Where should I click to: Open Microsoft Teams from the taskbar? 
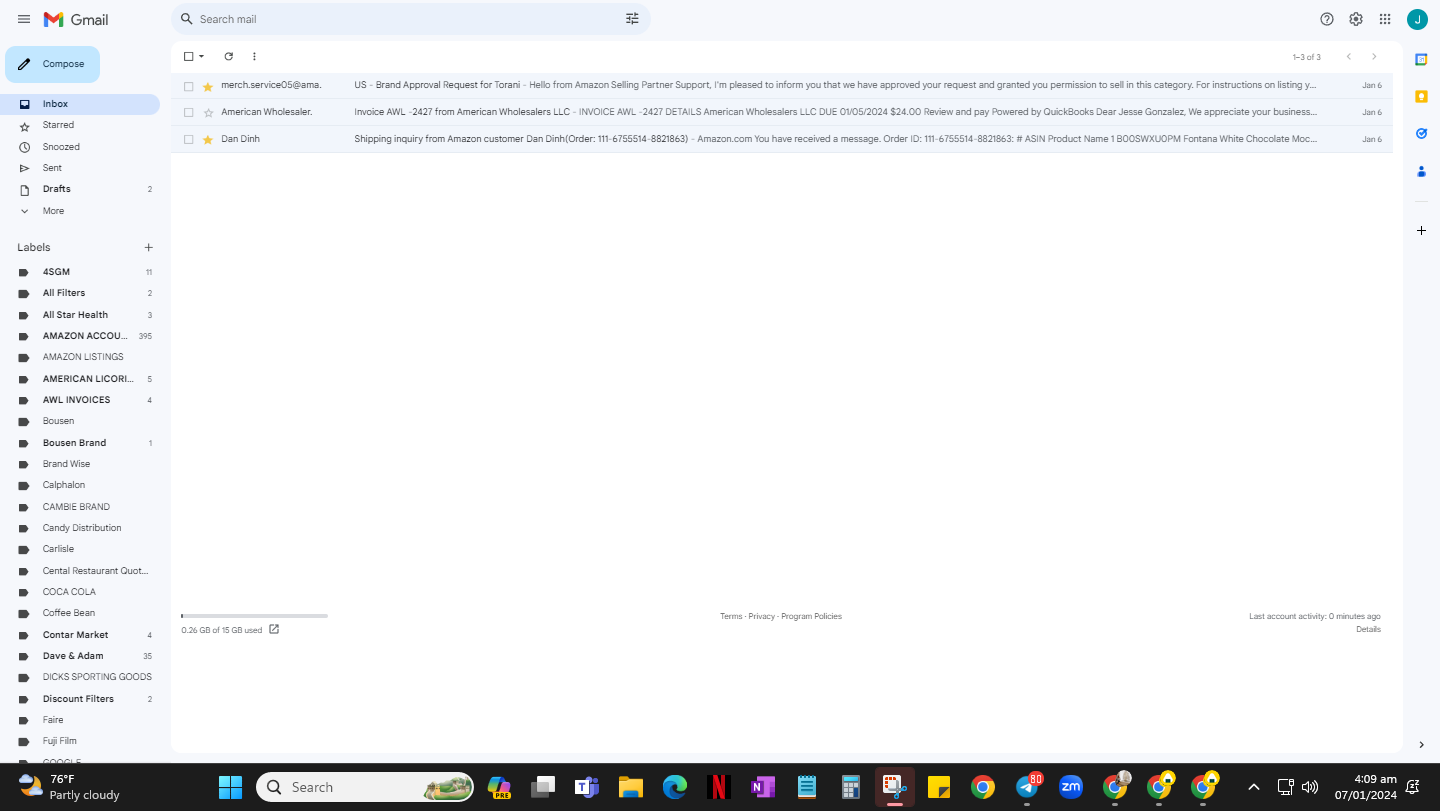(586, 788)
